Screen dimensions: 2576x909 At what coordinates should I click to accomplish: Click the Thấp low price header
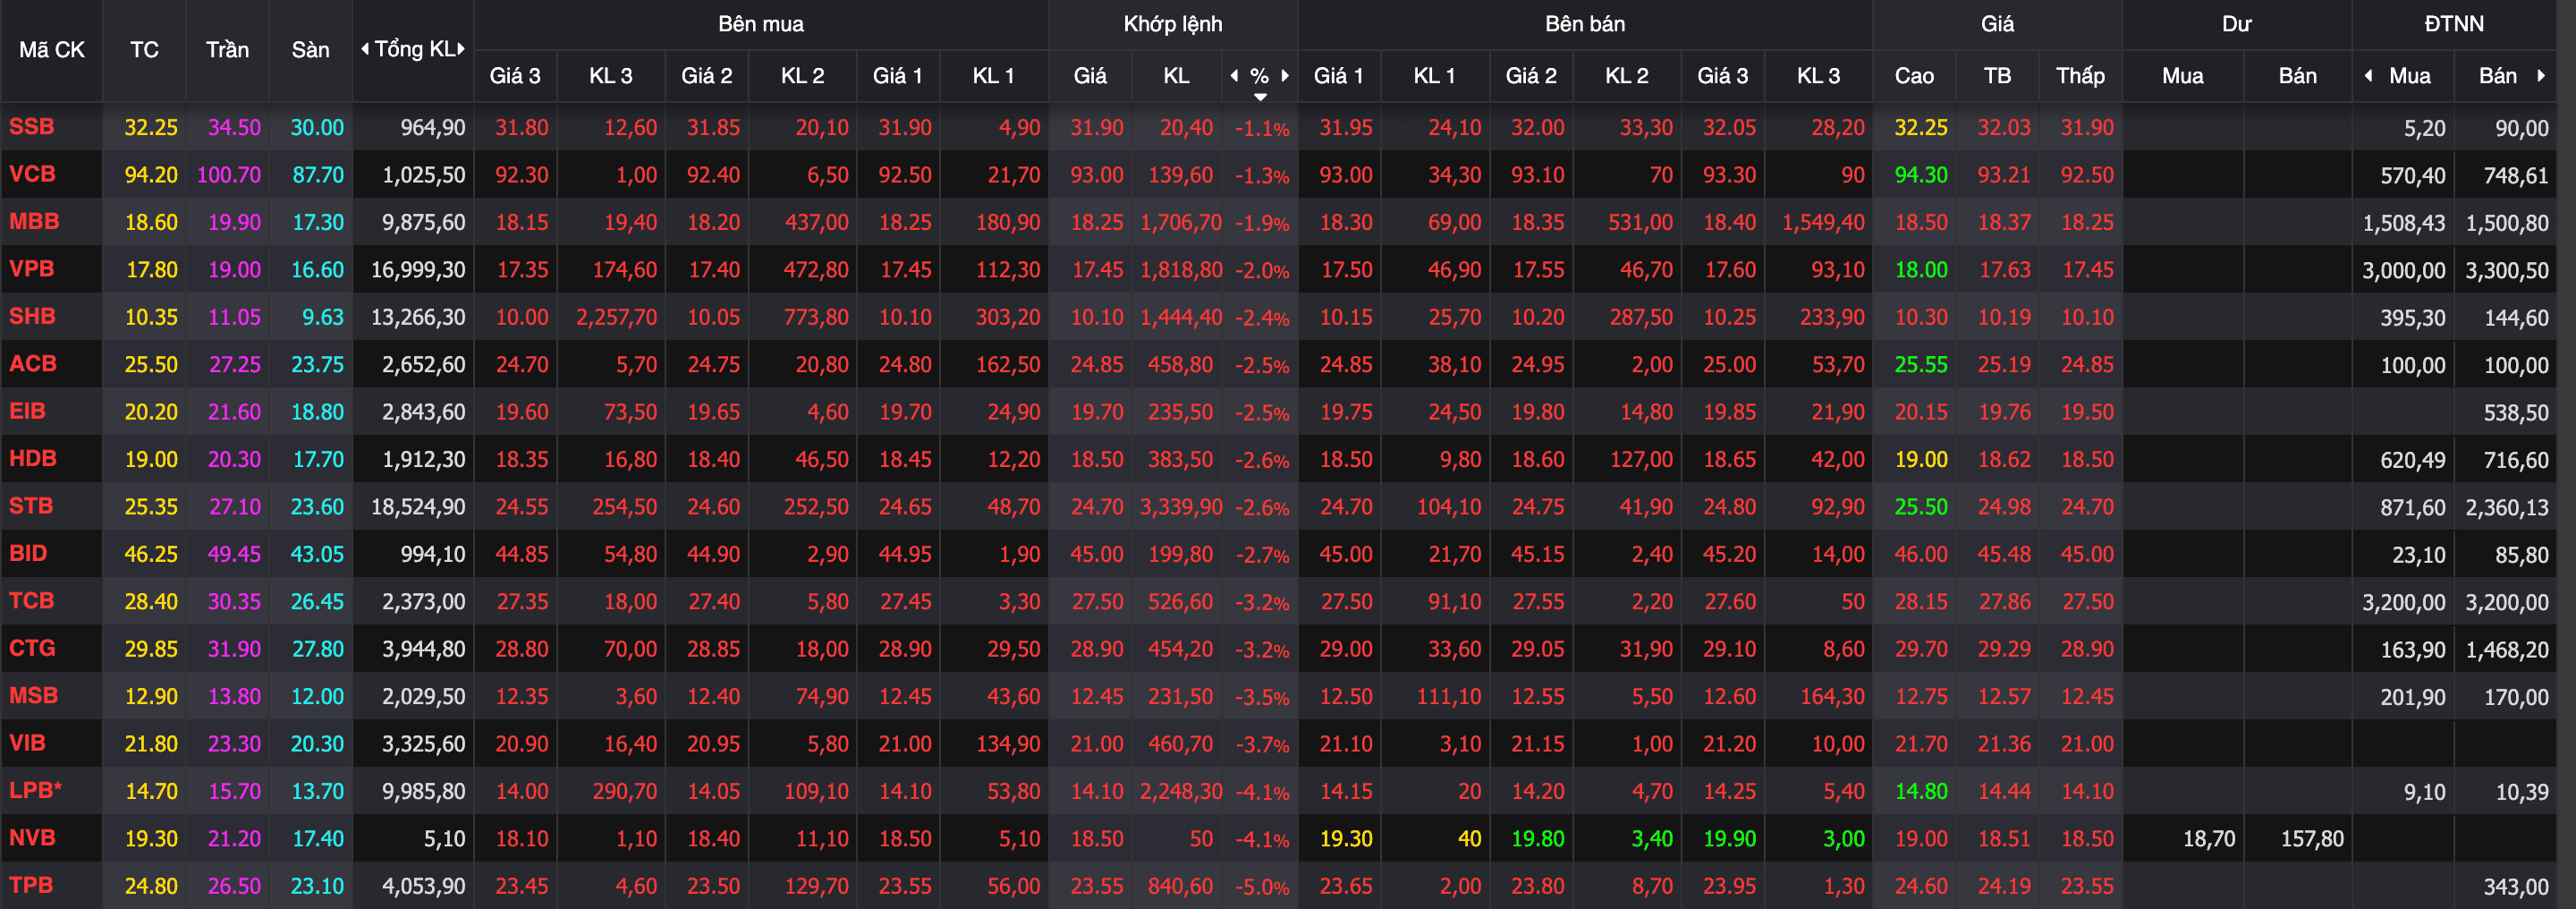pos(2080,76)
